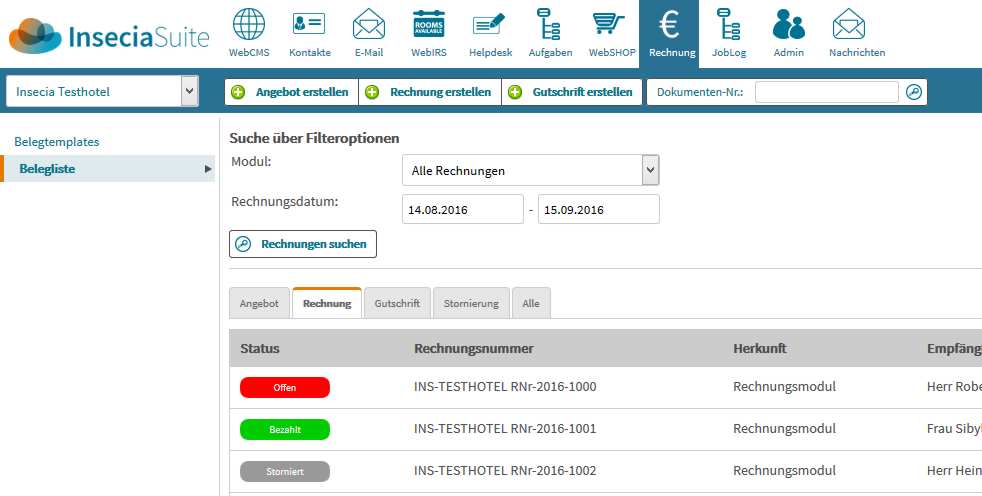Switch to the Stornierung tab
982x496 pixels.
(471, 304)
